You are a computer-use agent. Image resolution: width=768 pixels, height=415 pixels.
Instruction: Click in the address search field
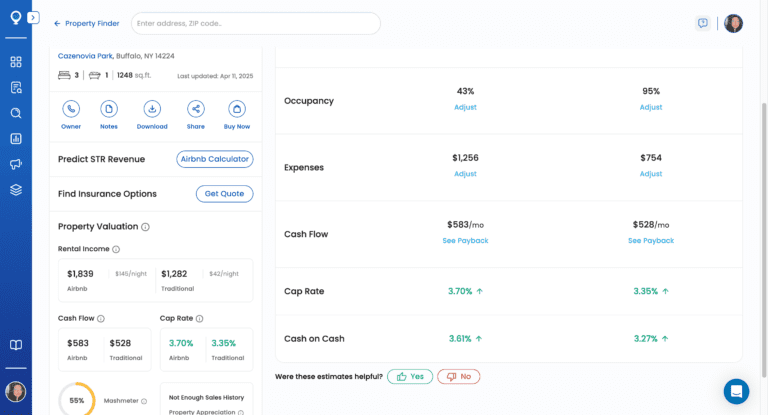[255, 23]
